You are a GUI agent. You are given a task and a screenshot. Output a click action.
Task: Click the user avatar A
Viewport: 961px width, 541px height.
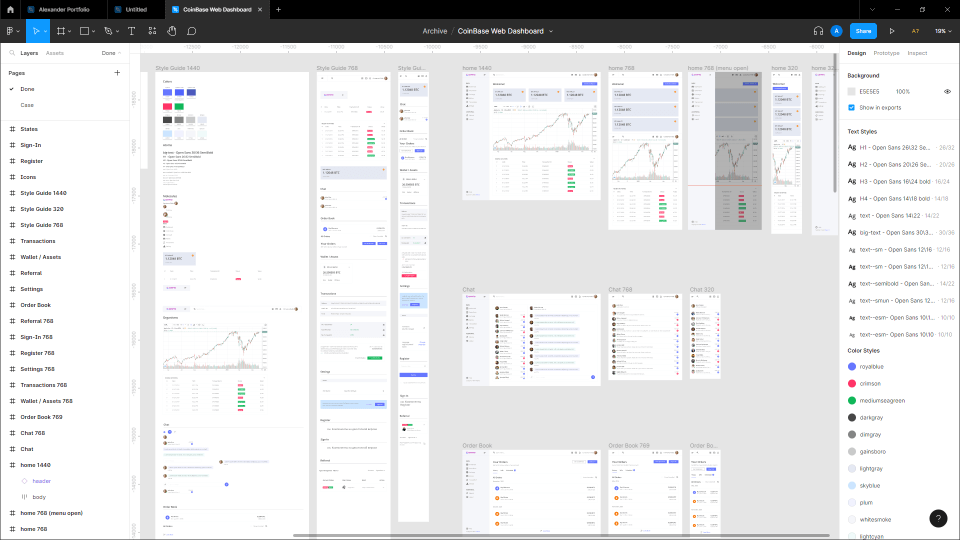point(836,31)
